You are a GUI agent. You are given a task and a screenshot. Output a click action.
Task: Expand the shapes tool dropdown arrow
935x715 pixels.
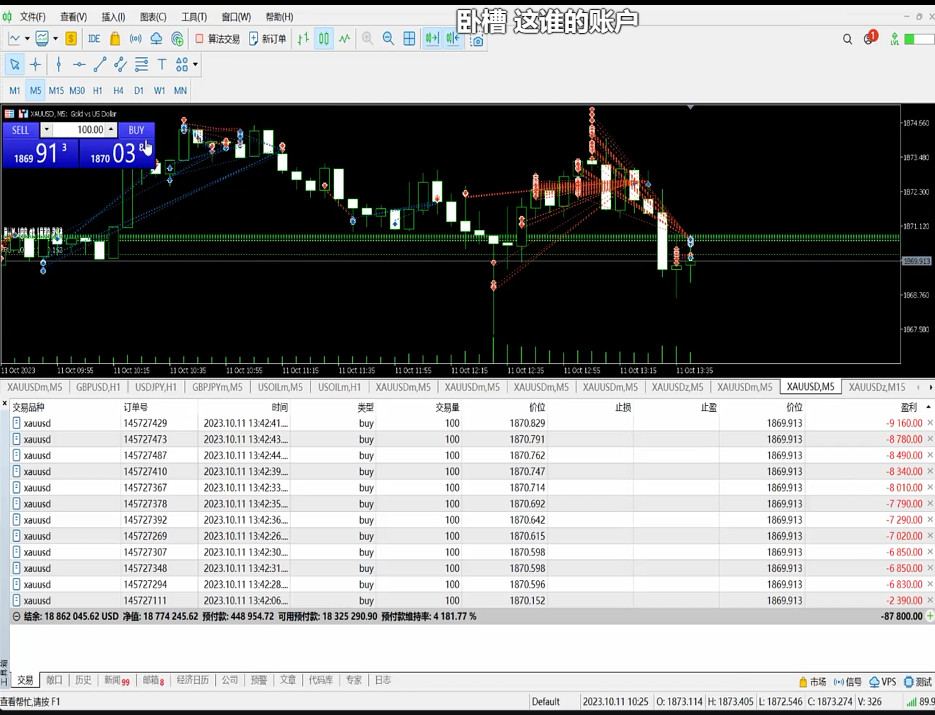[x=195, y=64]
